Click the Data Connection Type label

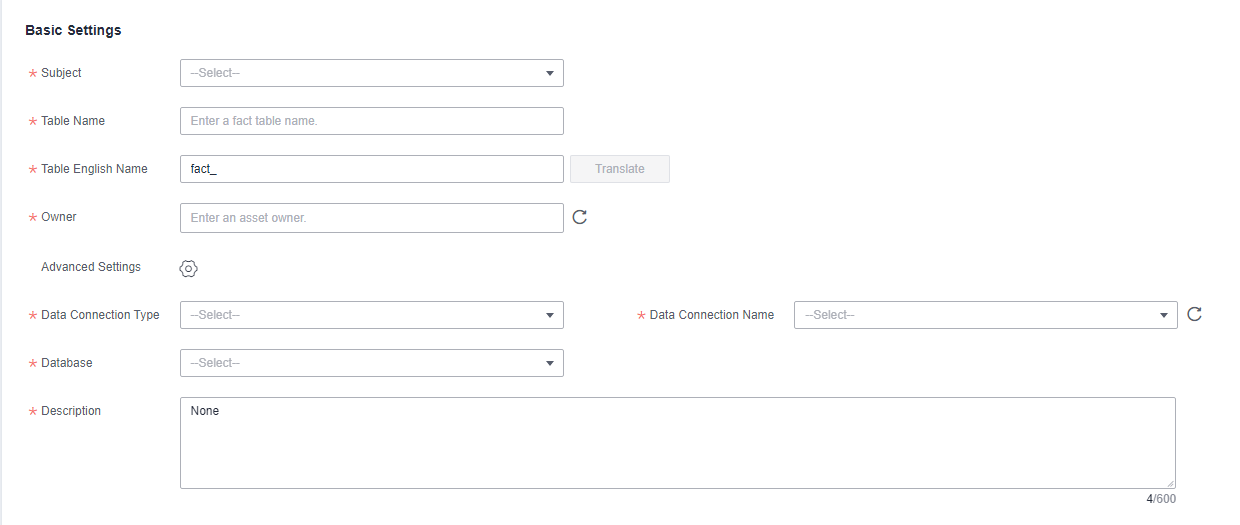tap(100, 315)
